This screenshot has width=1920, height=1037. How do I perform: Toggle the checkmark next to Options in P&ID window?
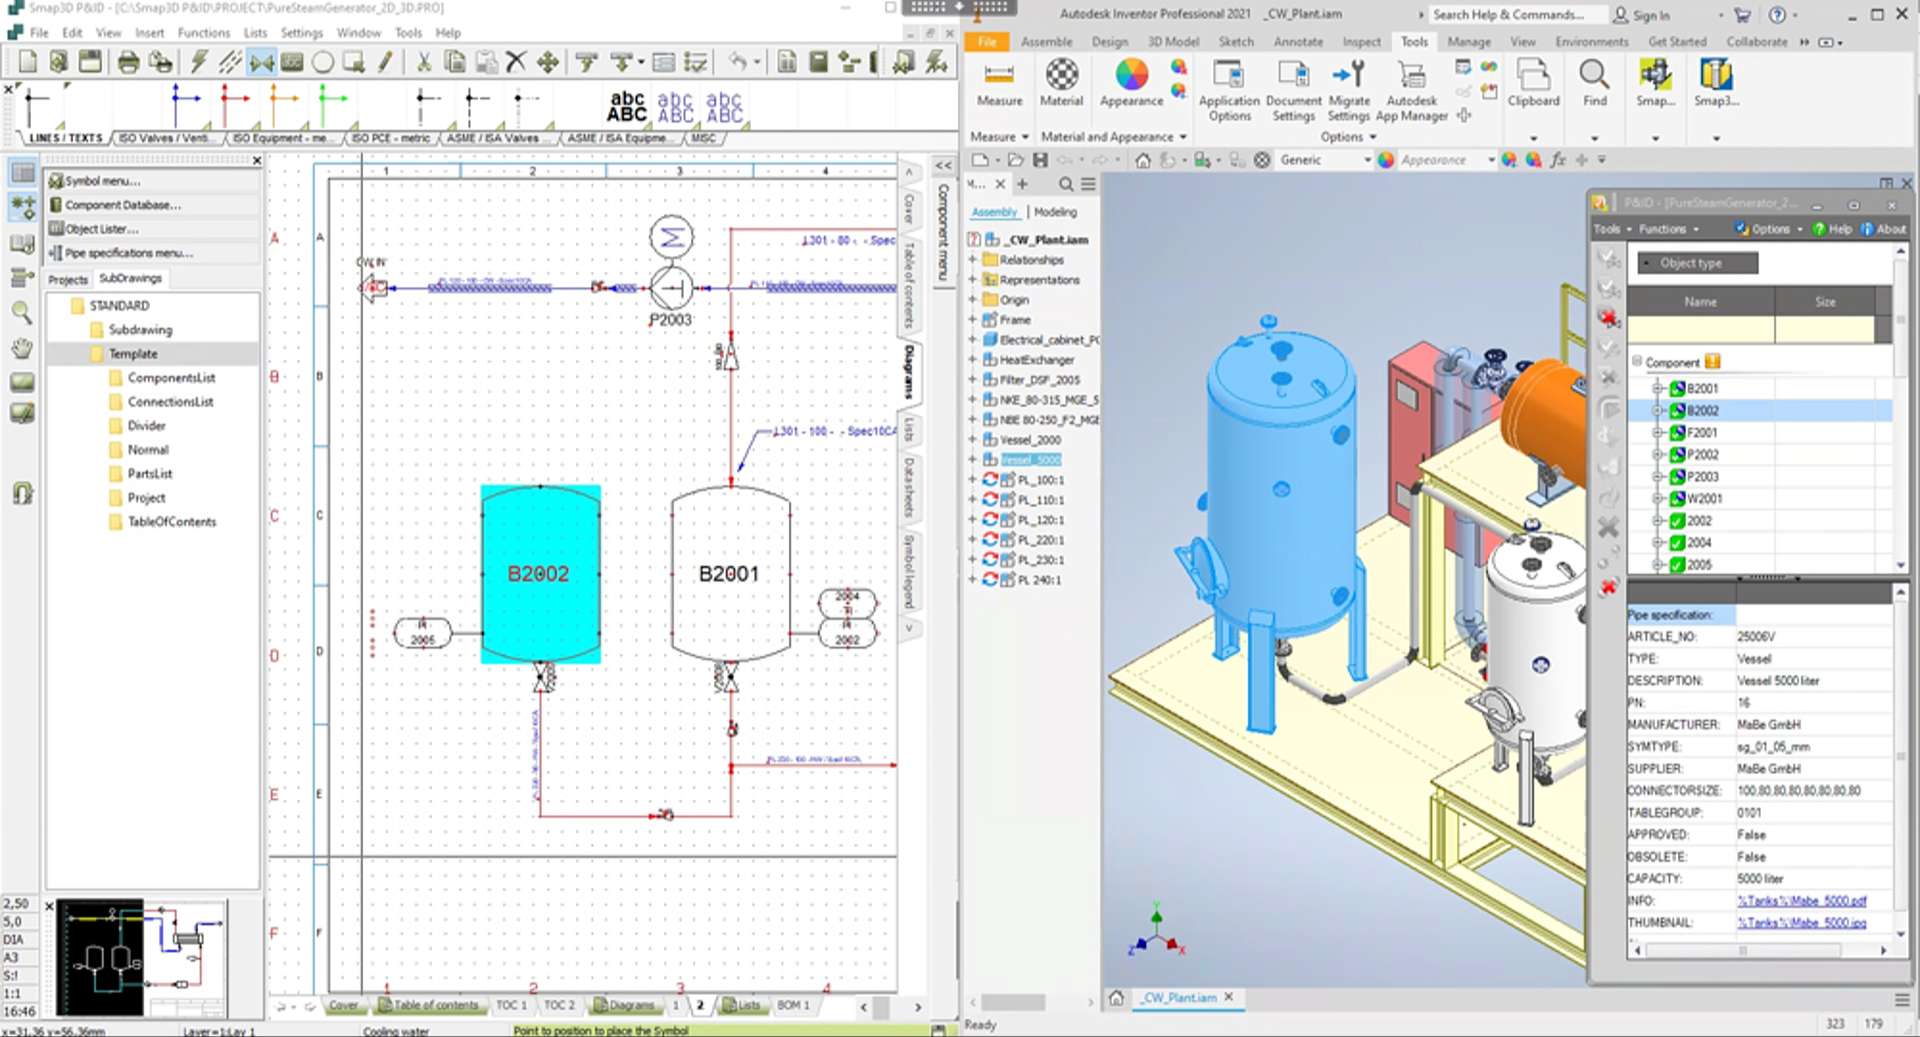click(1742, 229)
